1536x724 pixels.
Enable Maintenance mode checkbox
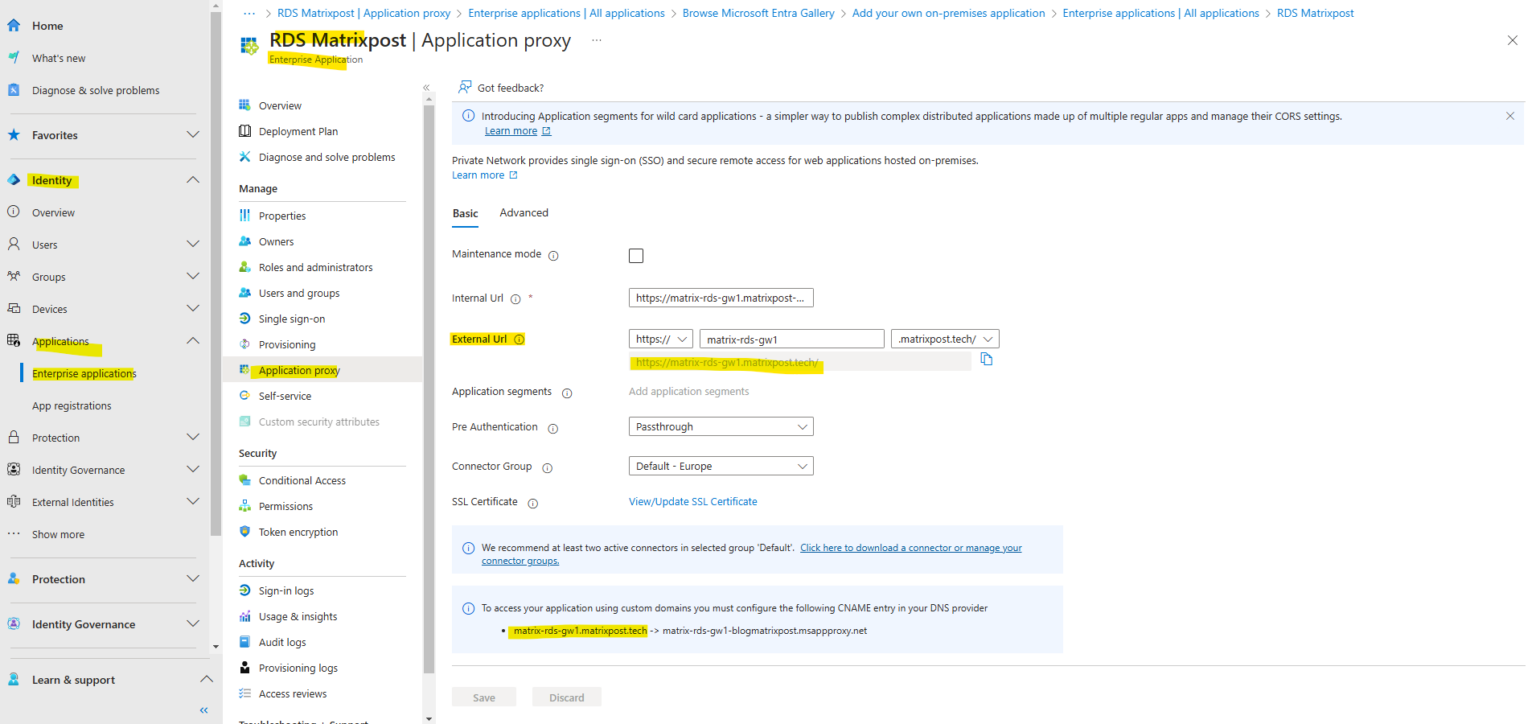pyautogui.click(x=636, y=255)
